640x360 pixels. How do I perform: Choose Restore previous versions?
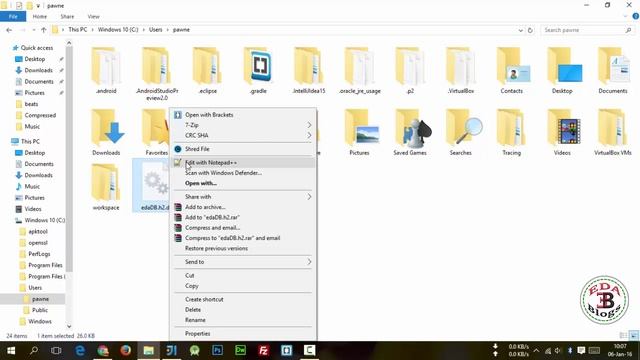[243, 248]
